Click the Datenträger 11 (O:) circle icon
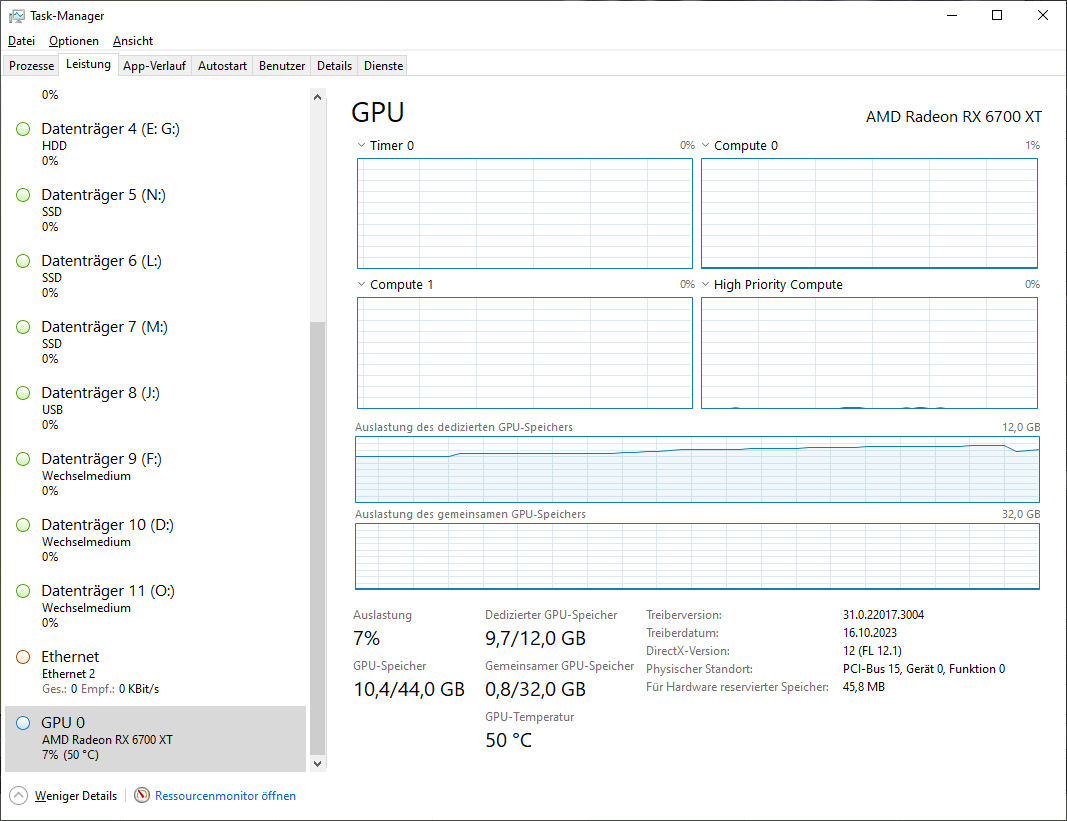Screen dimensions: 1067x821 point(23,591)
